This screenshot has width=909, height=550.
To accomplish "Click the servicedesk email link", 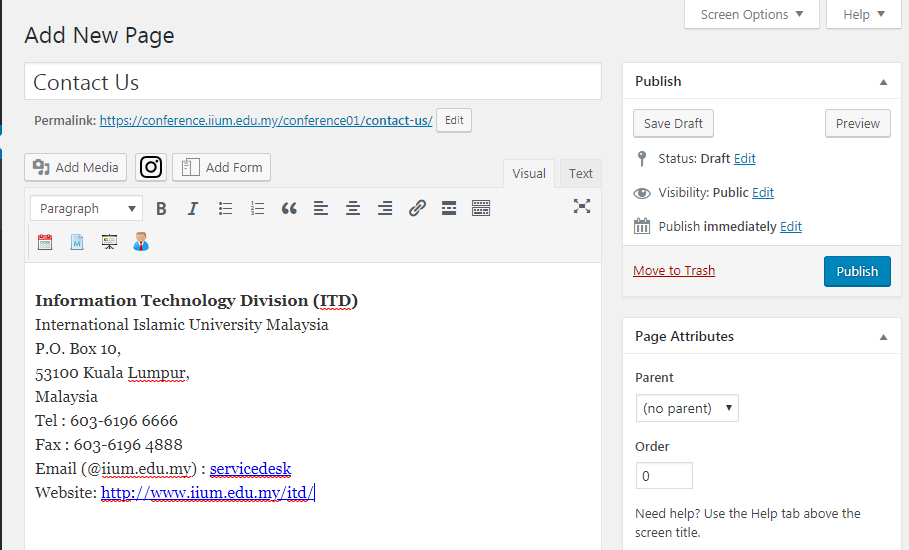I will [x=250, y=468].
